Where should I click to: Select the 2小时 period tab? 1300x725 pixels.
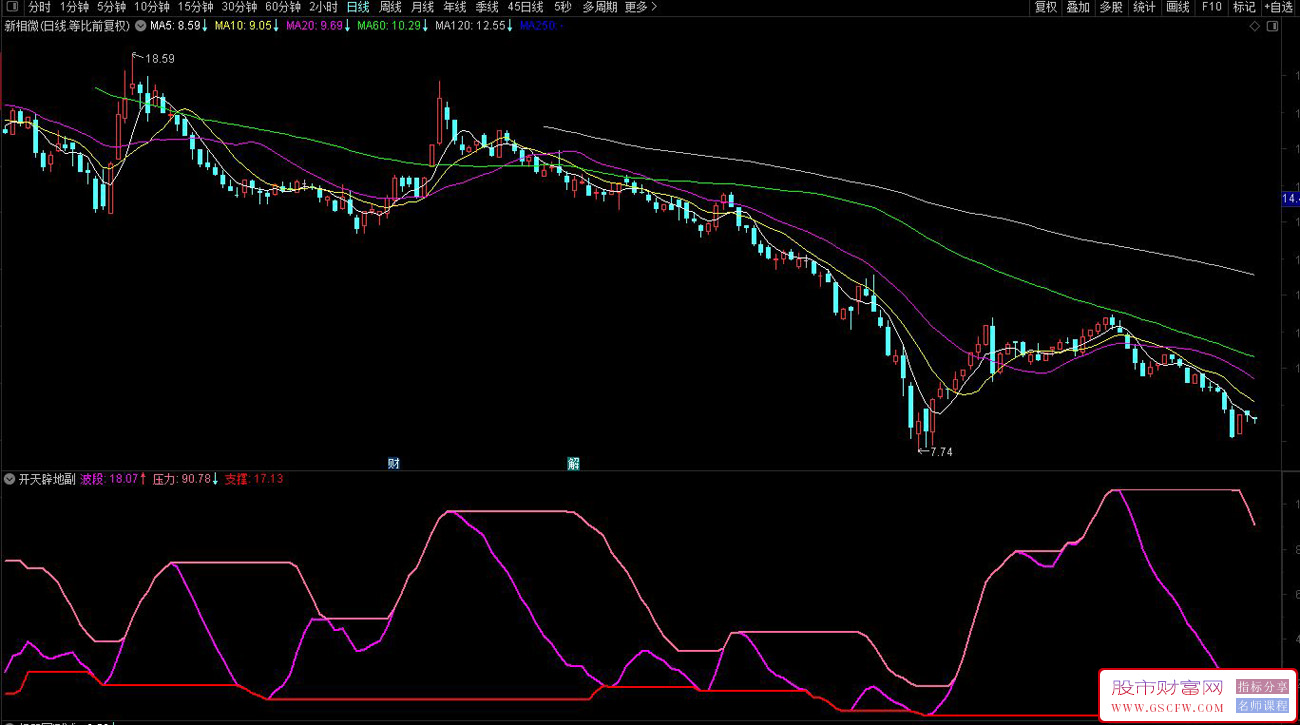(323, 7)
